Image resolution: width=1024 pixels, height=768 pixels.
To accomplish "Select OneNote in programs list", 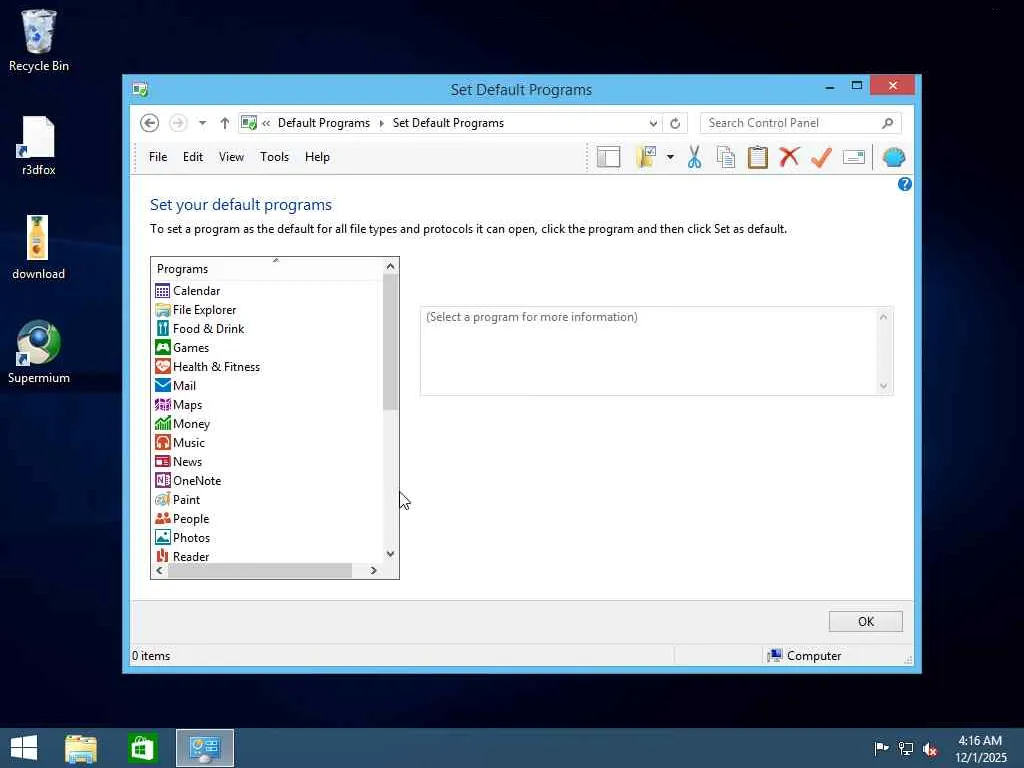I will click(197, 480).
